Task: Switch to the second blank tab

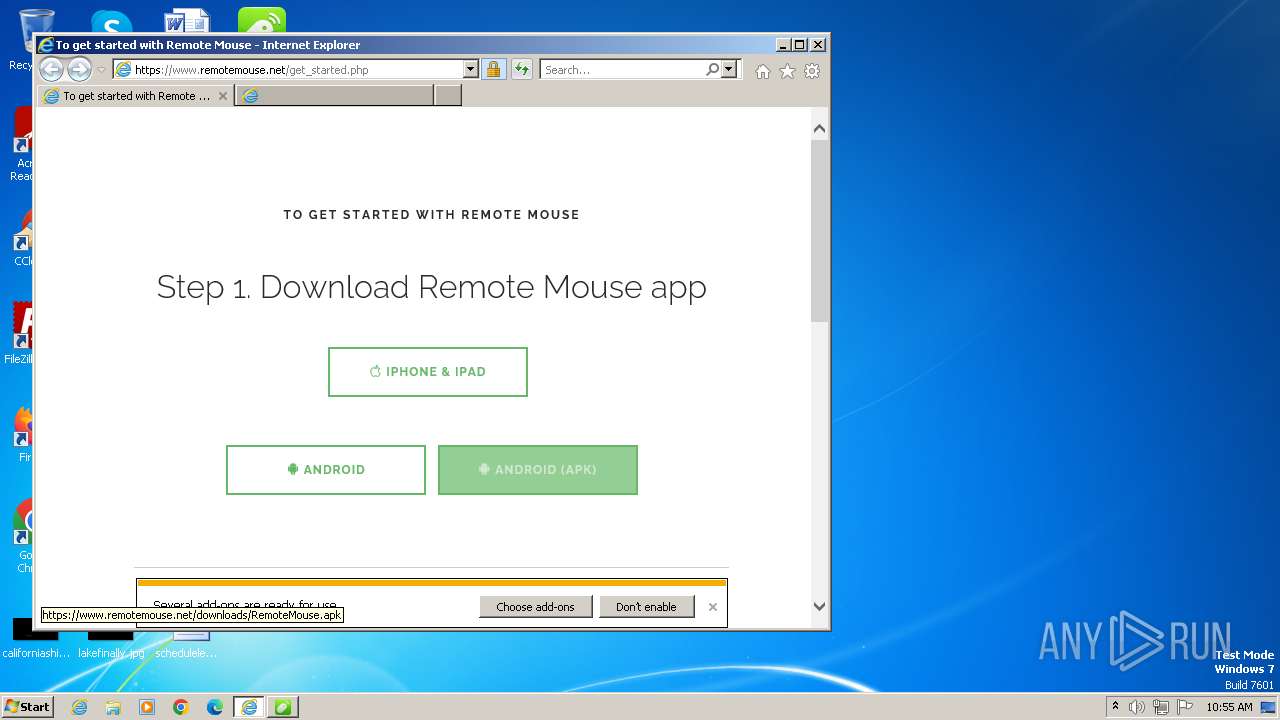Action: 334,96
